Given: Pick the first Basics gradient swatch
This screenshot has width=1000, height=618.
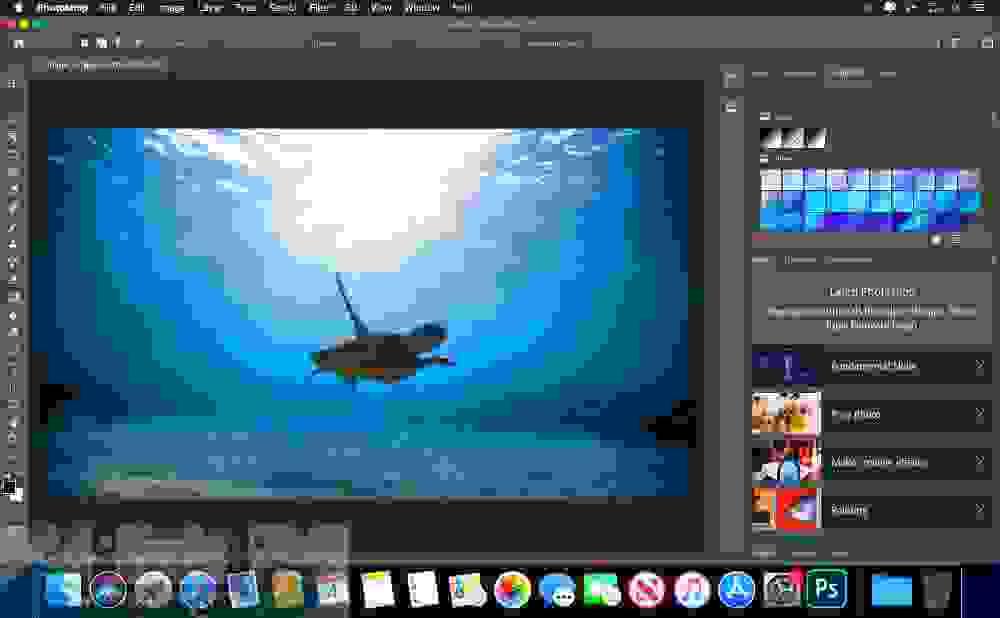Looking at the screenshot, I should pos(770,138).
